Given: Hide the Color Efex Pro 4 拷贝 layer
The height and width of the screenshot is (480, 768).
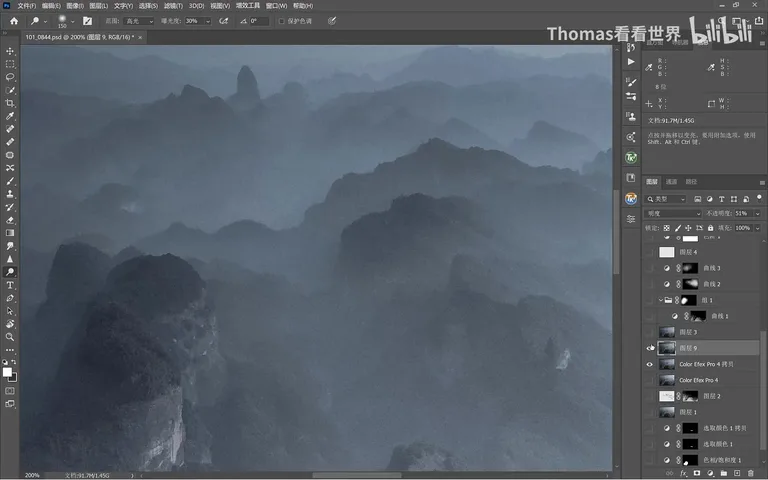Looking at the screenshot, I should click(649, 364).
